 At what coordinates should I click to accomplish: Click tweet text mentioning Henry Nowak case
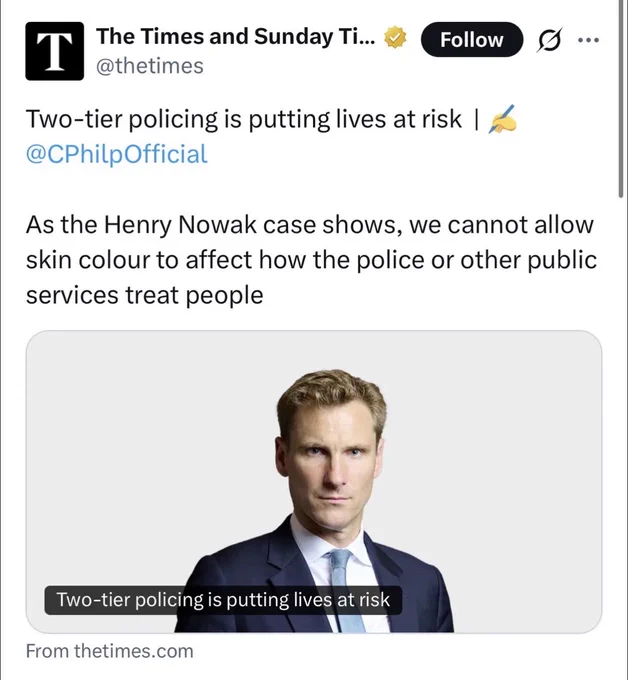click(x=310, y=226)
